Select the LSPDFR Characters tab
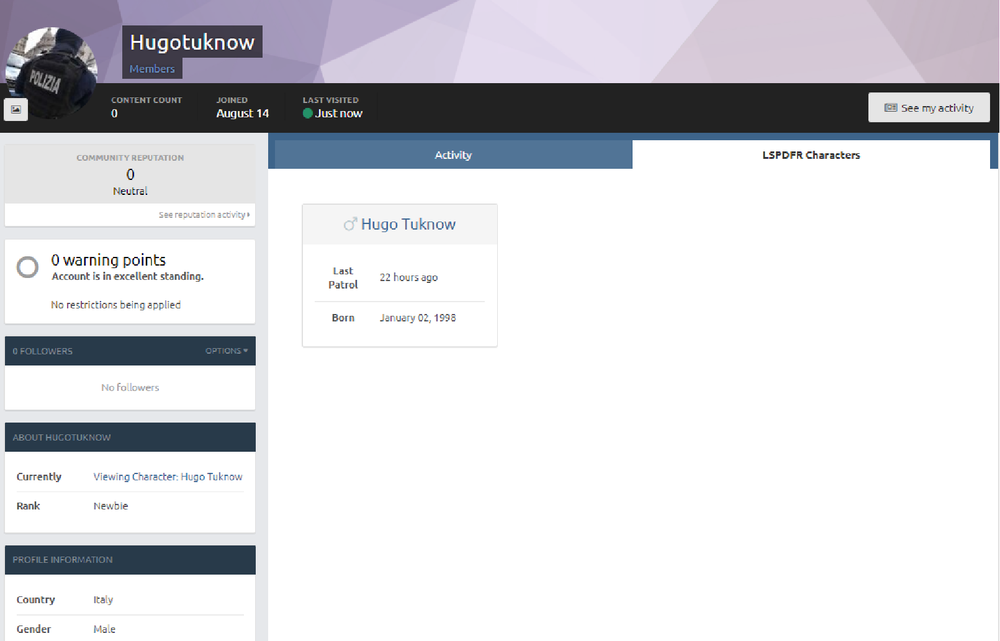The image size is (1000, 641). [x=811, y=155]
